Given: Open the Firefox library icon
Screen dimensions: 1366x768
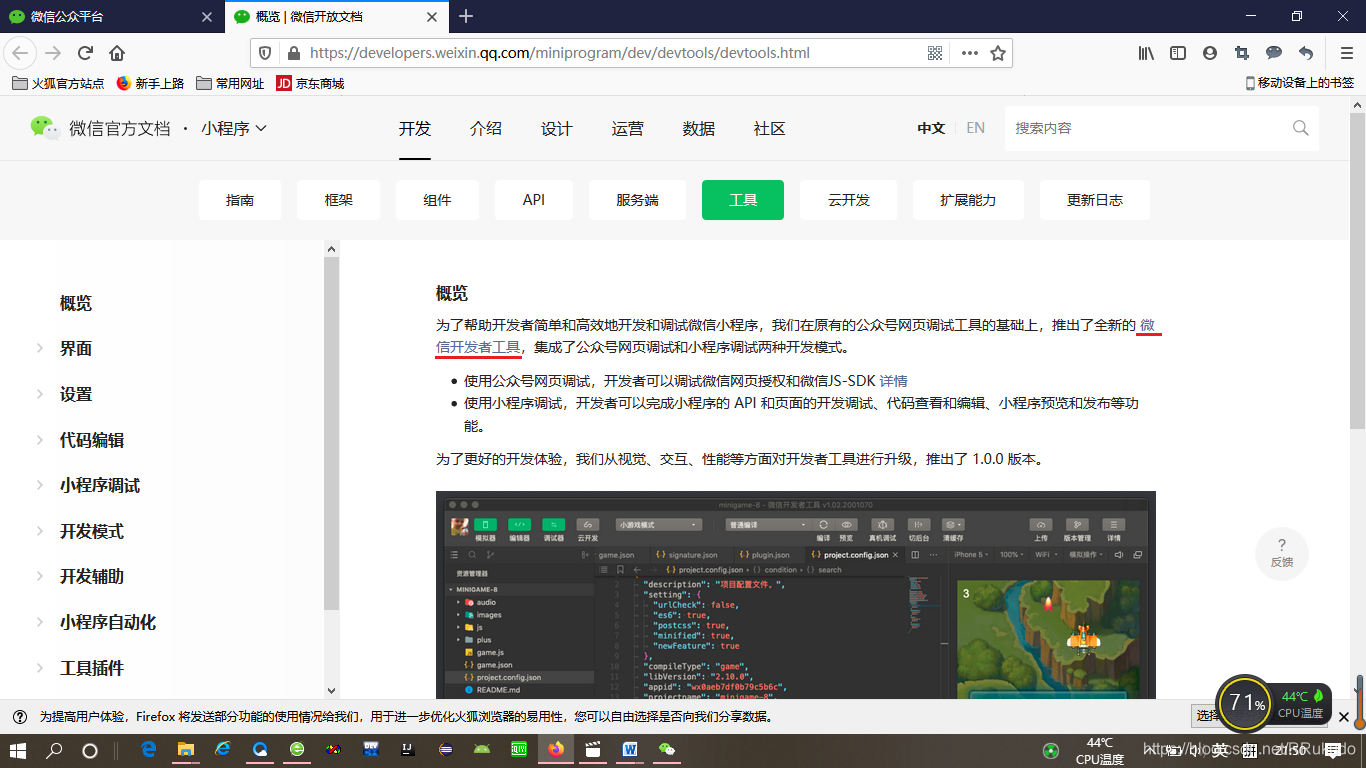Looking at the screenshot, I should point(1145,52).
